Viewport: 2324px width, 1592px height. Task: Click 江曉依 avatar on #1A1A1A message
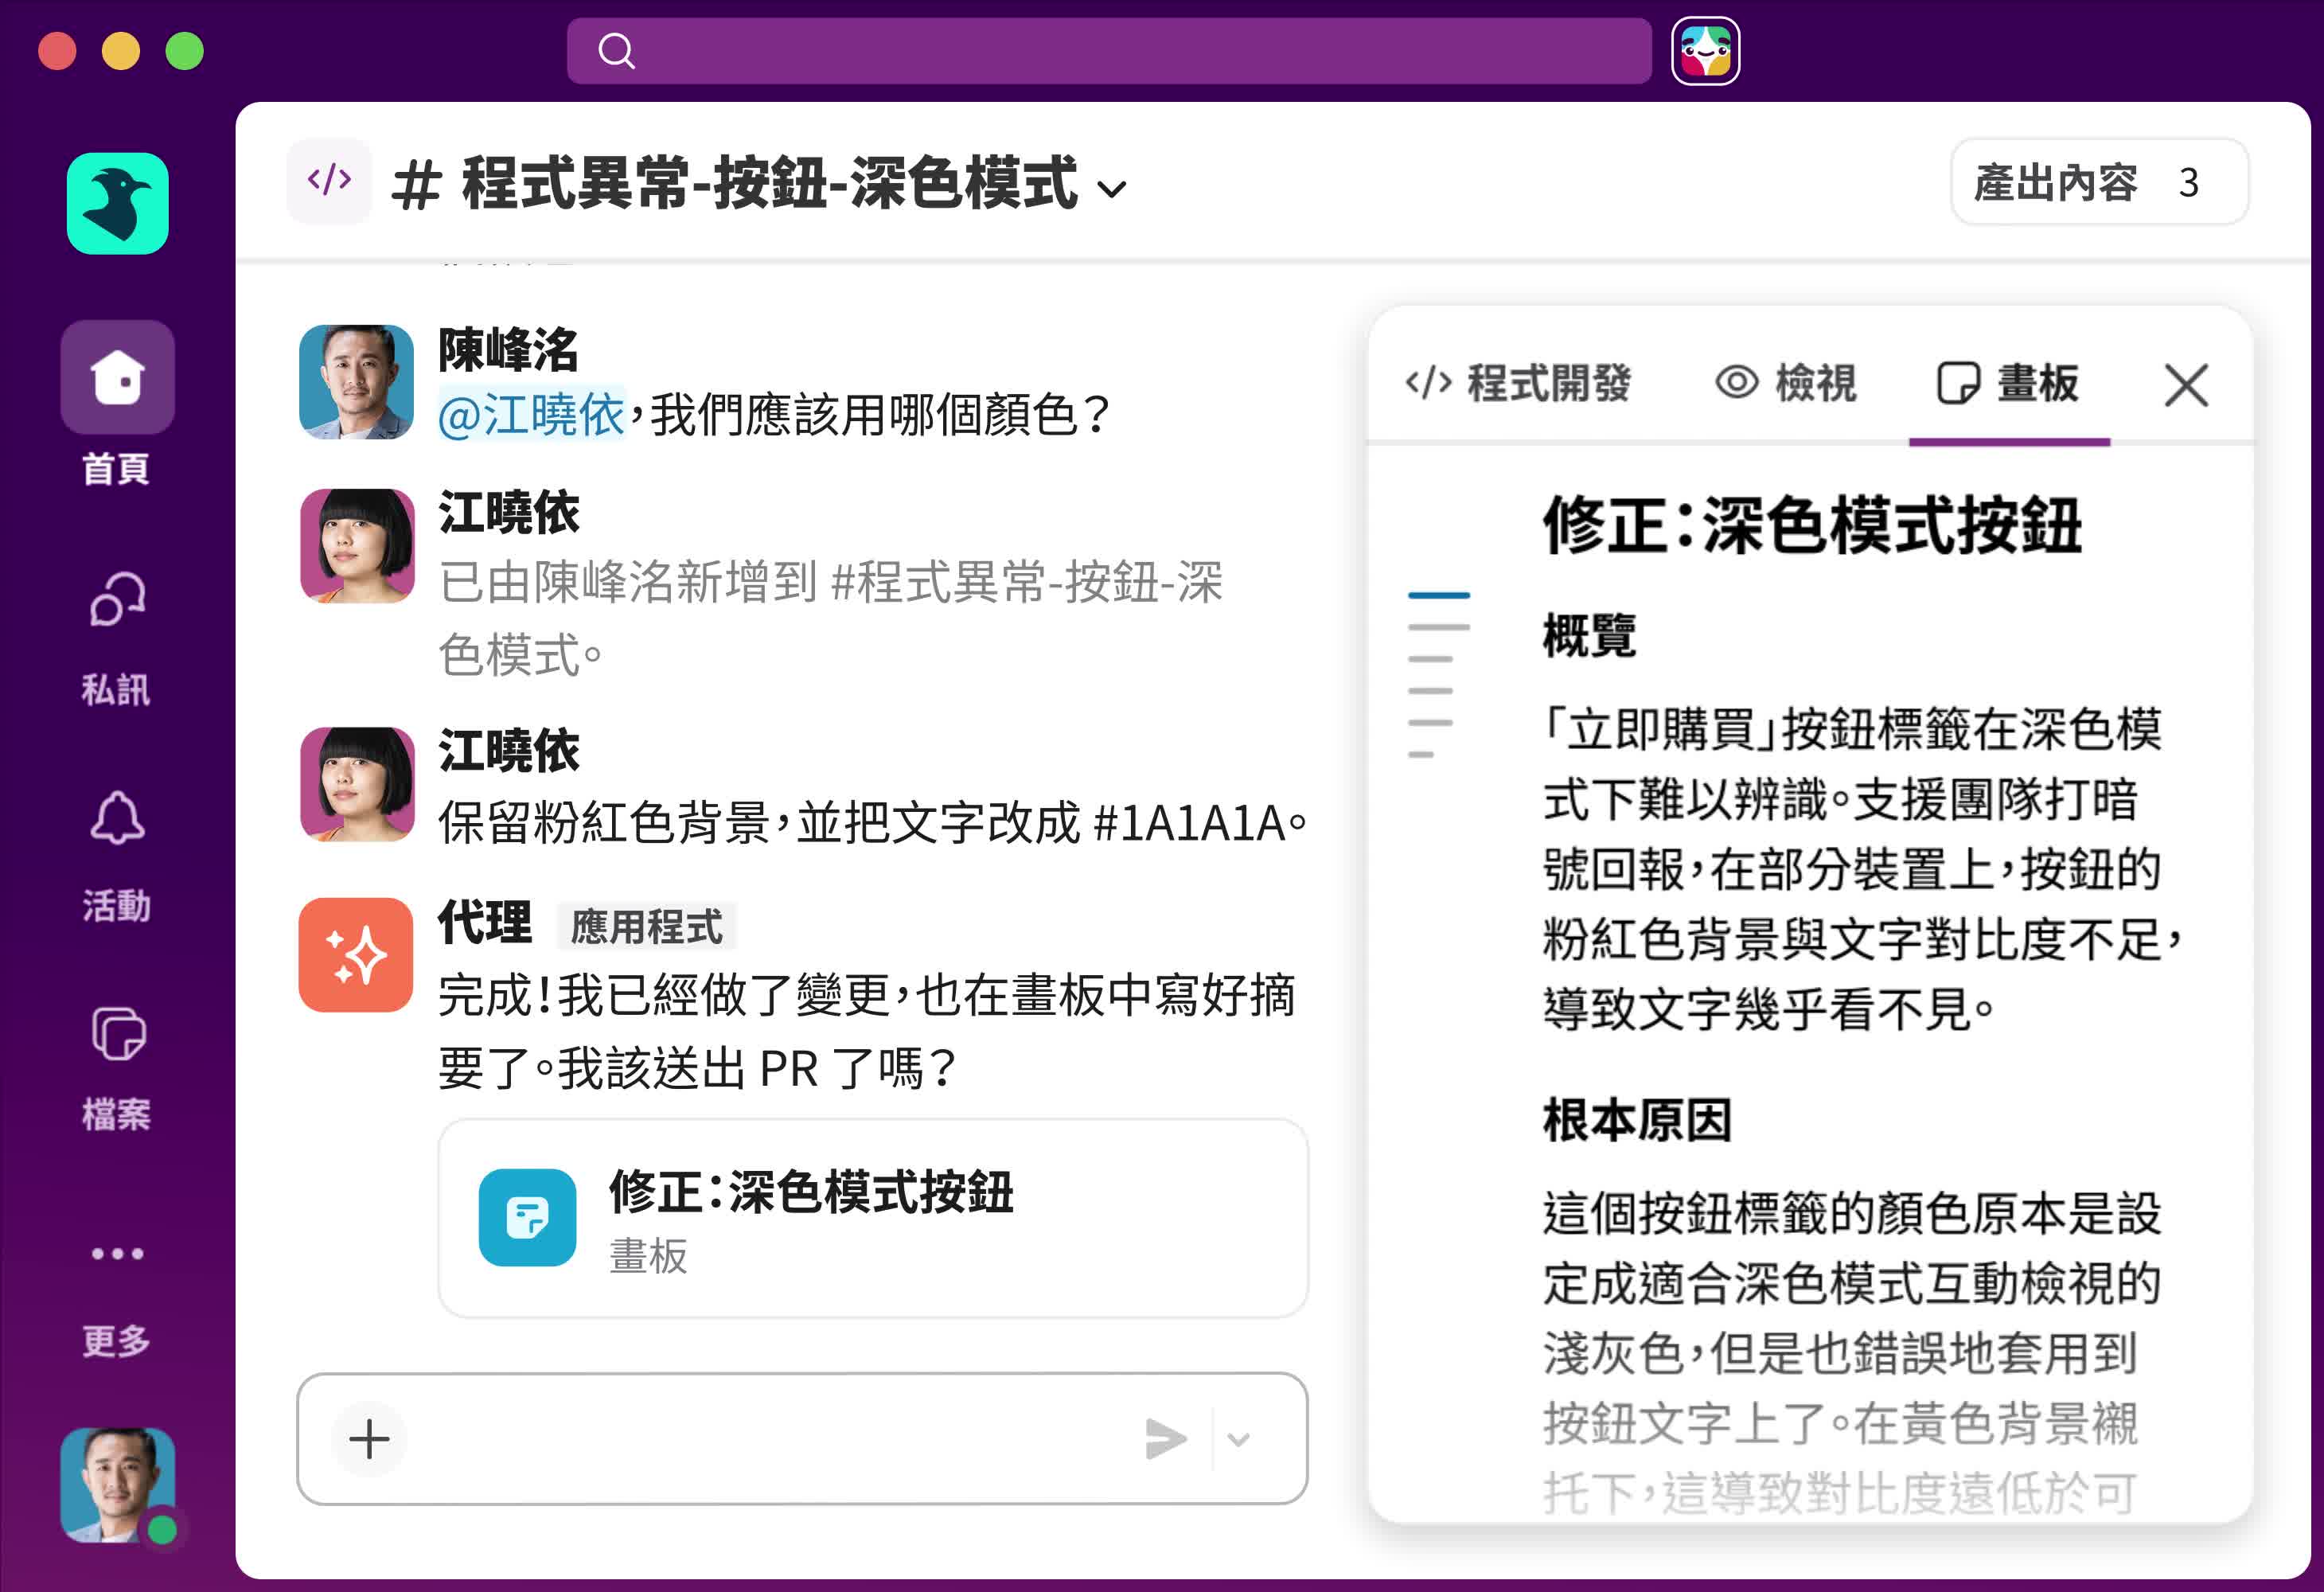pos(357,784)
